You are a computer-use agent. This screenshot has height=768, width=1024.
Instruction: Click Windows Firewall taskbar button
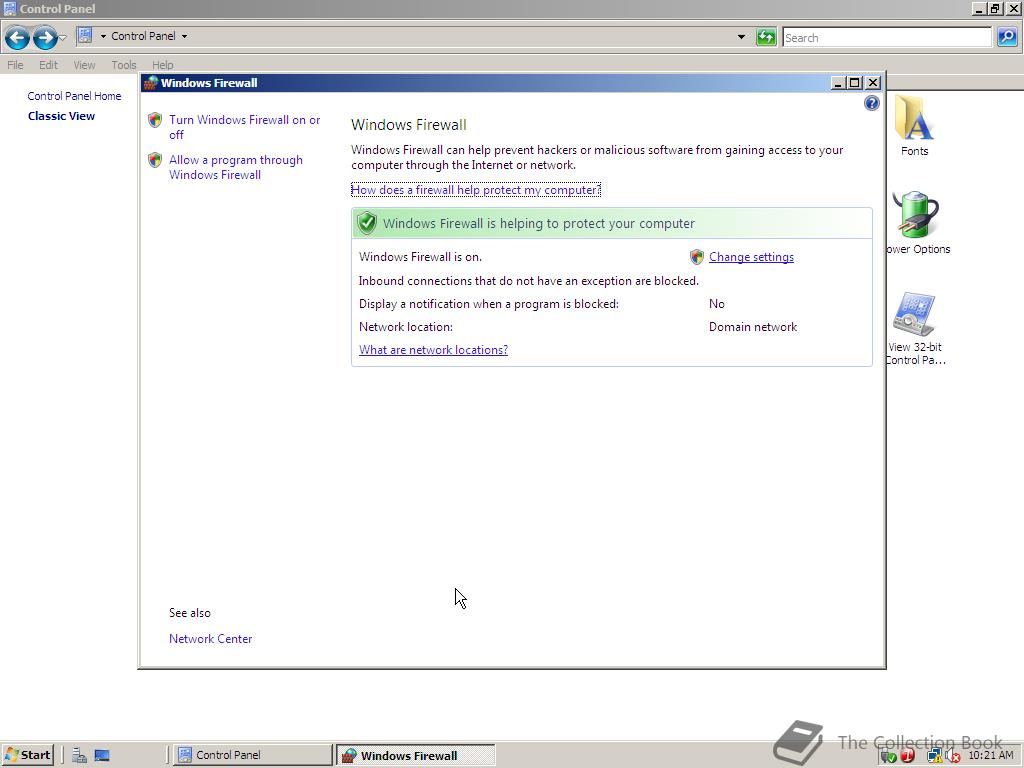coord(416,756)
